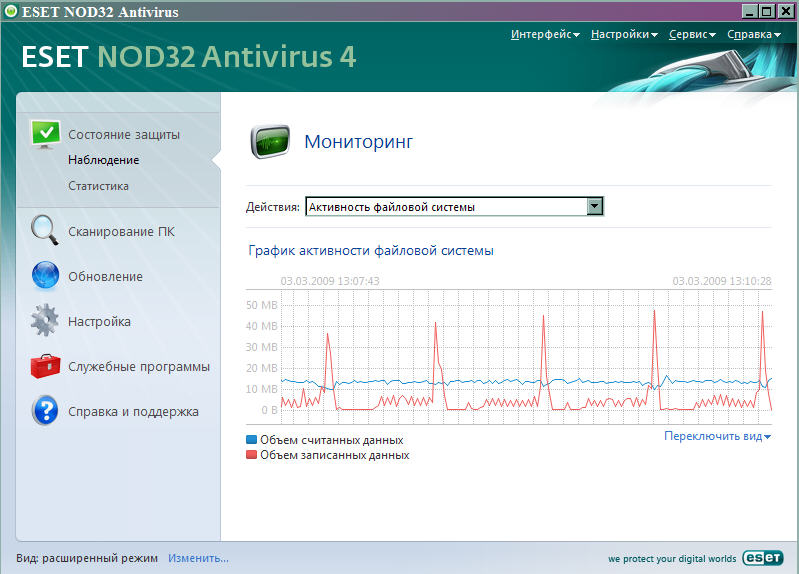Open Статистика sub-item

pos(98,186)
